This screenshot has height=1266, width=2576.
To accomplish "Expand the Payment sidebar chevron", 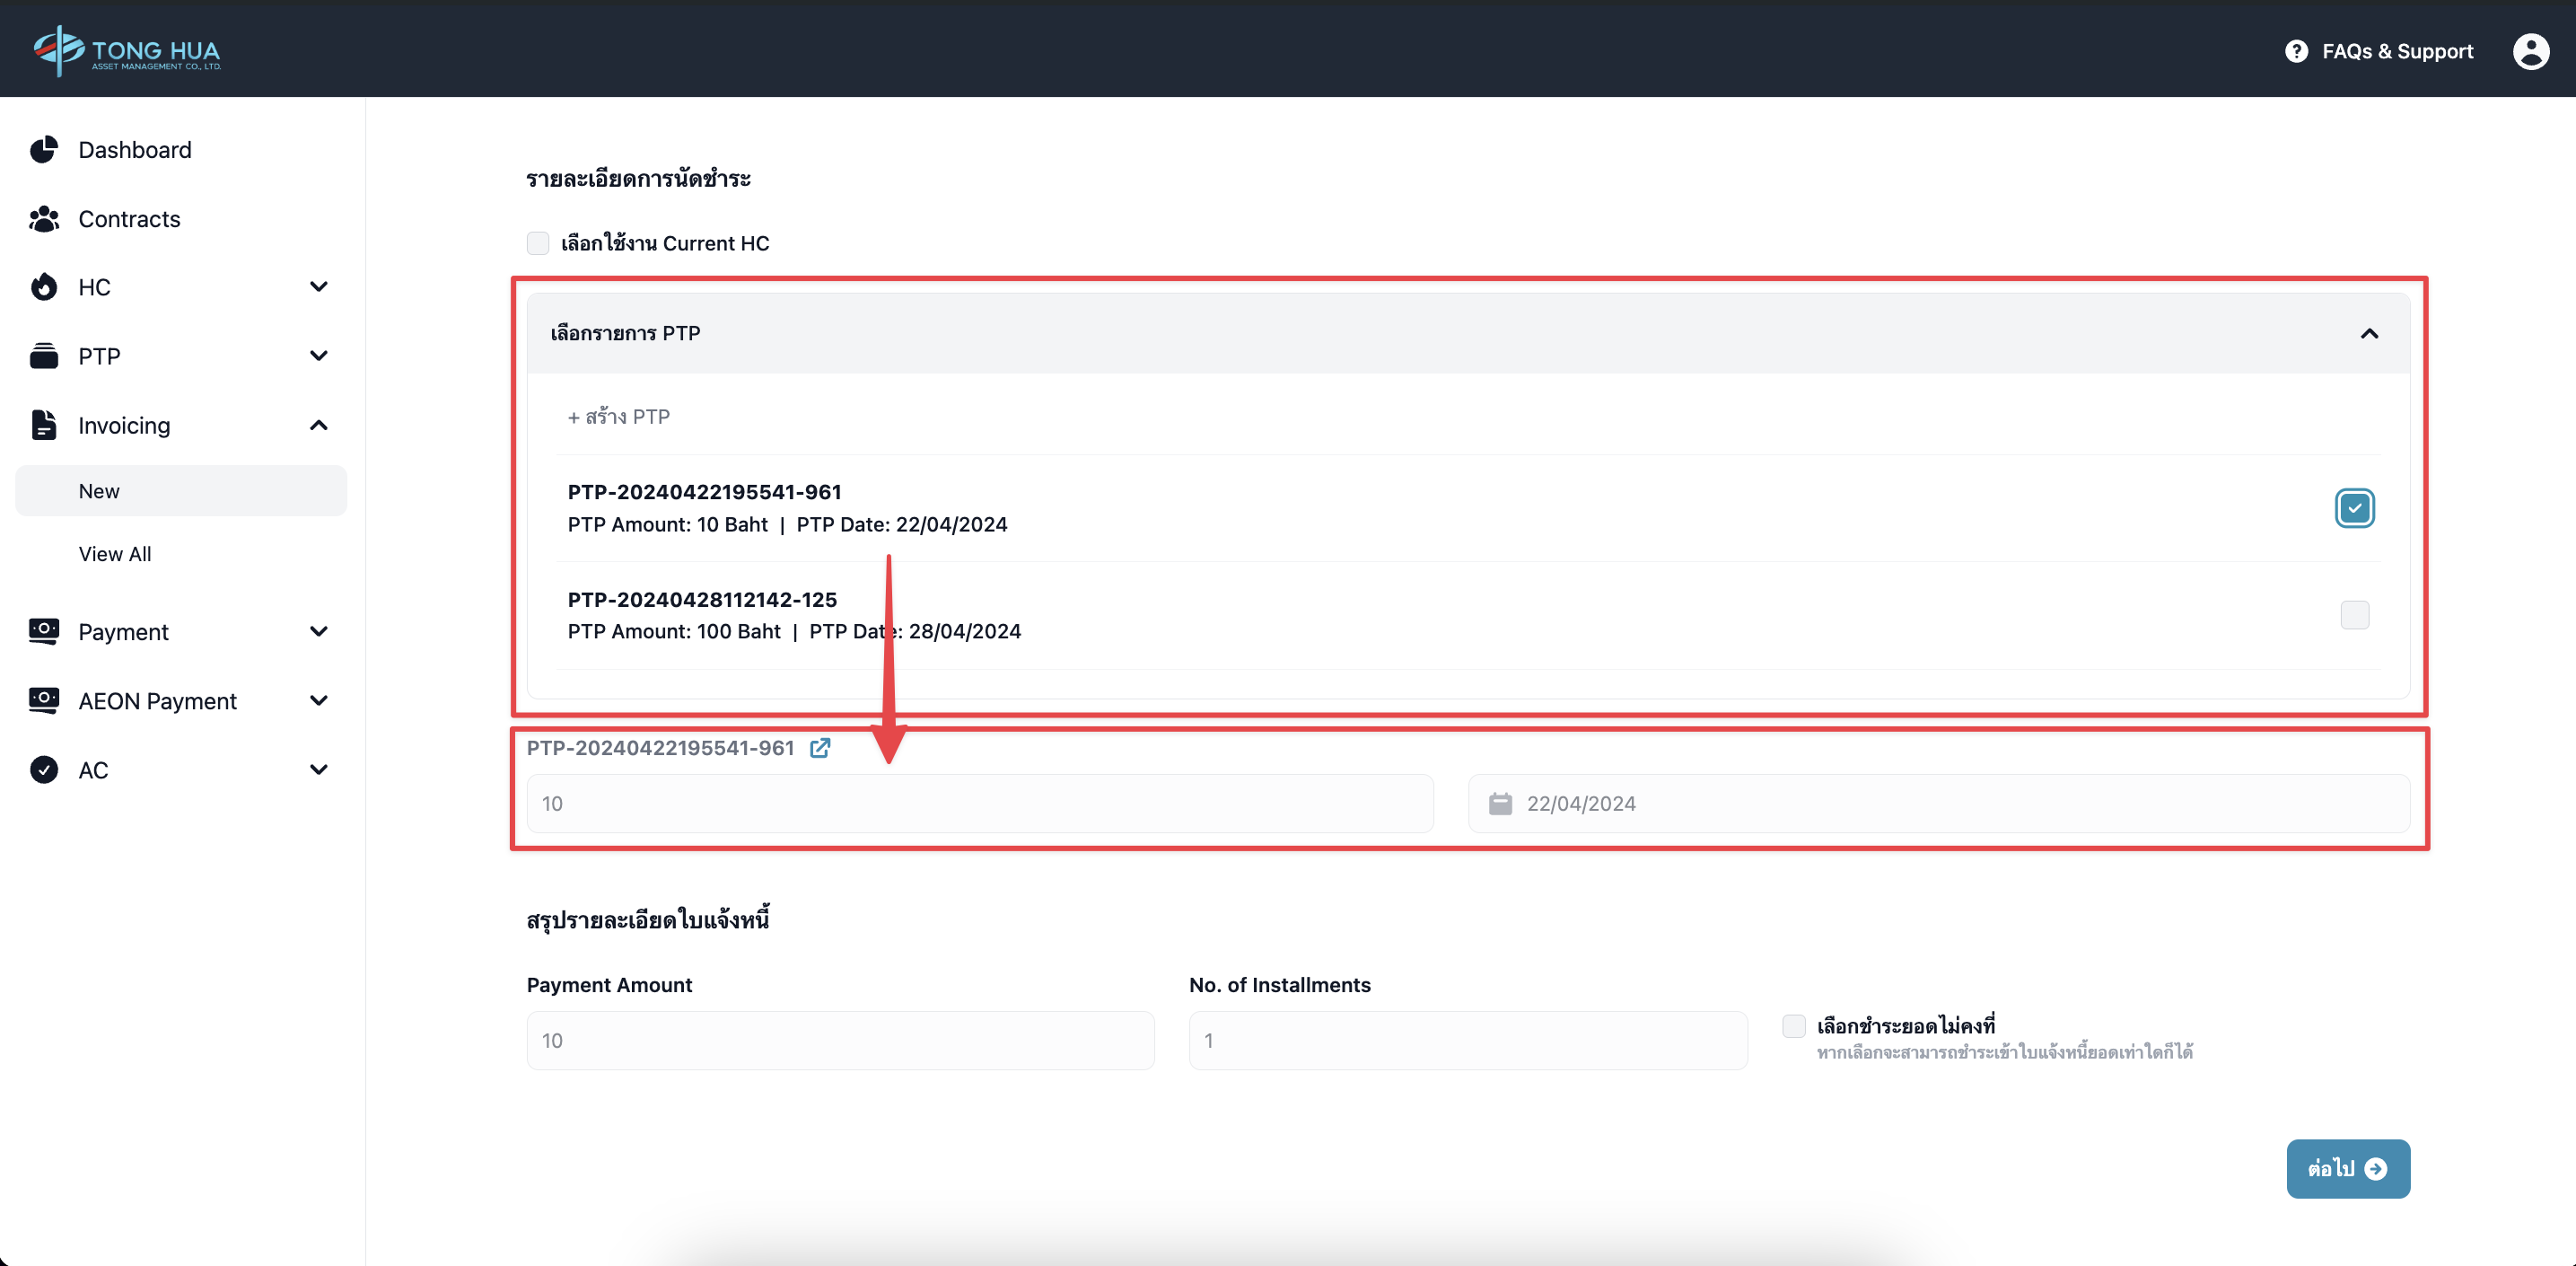I will (319, 631).
